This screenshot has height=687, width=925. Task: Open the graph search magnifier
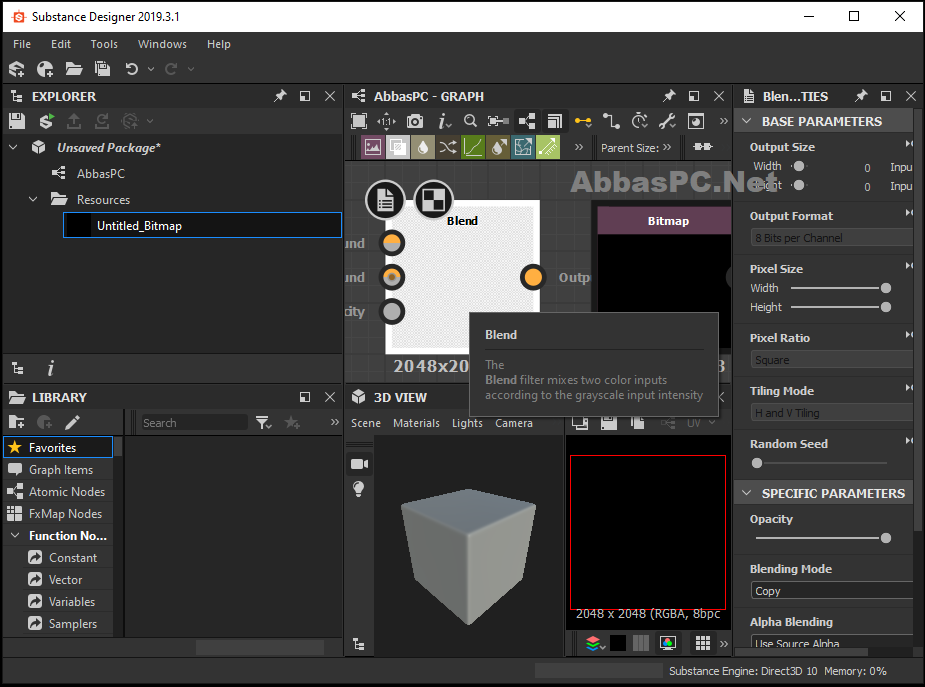470,121
